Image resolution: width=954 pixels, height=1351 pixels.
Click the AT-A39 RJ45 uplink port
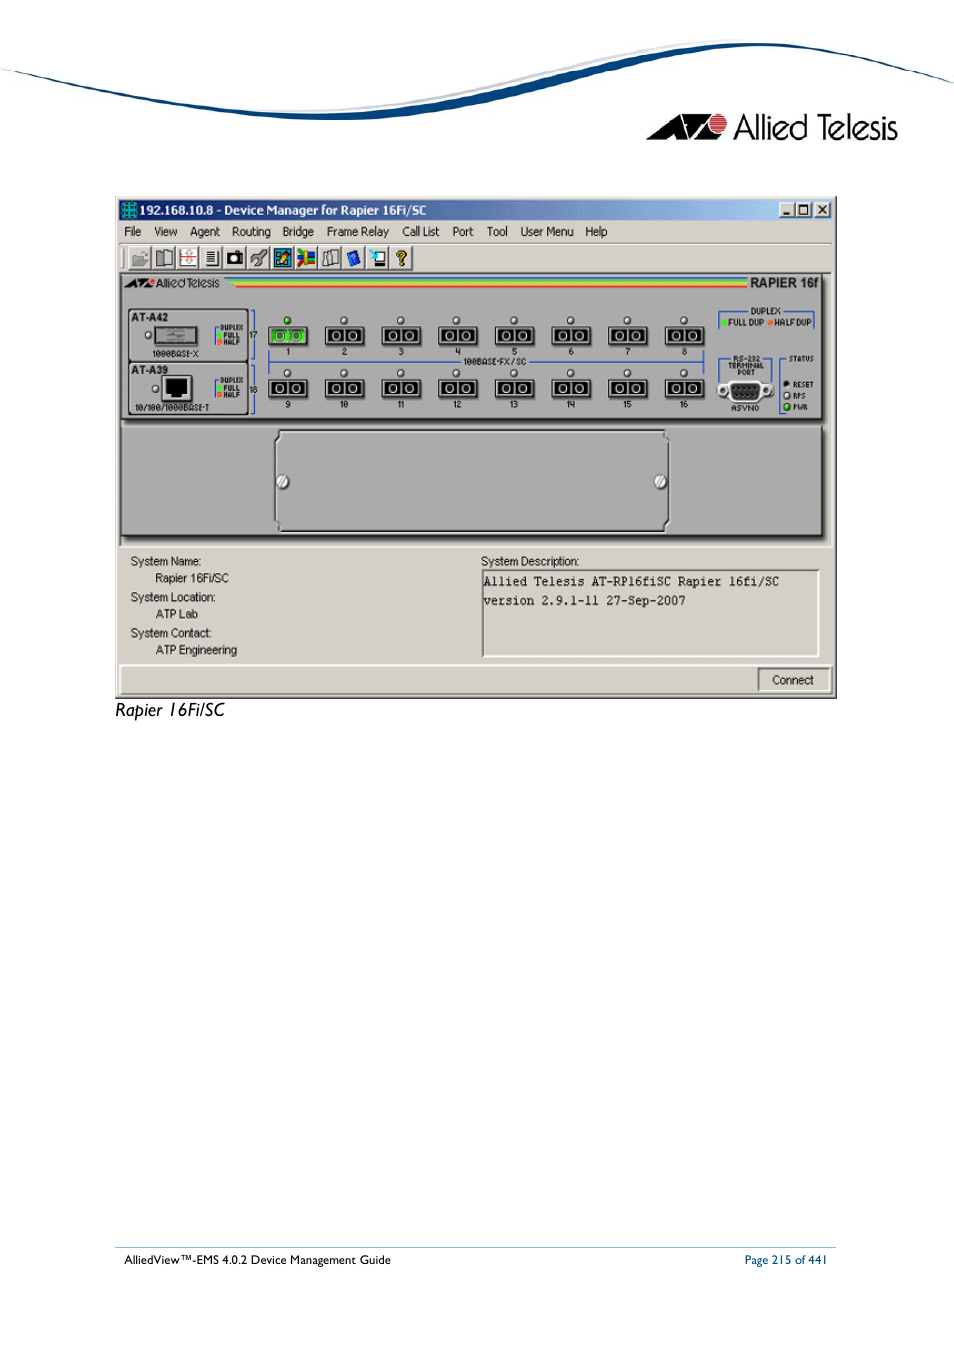177,388
